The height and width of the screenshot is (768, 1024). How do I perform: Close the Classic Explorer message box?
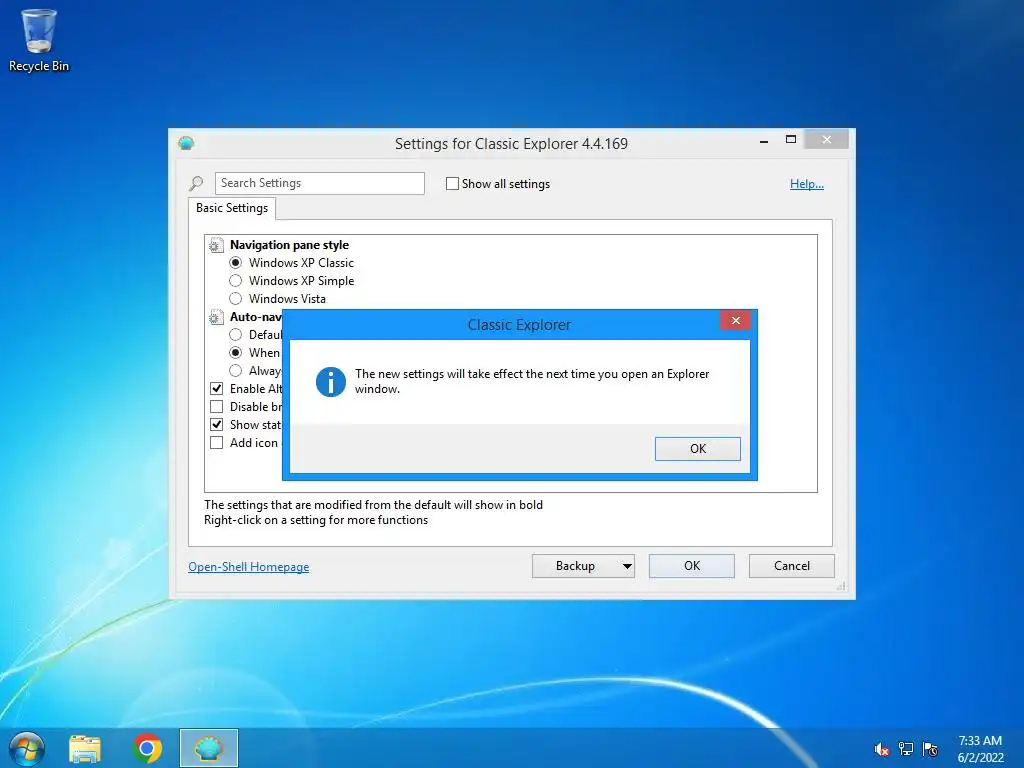tap(735, 320)
